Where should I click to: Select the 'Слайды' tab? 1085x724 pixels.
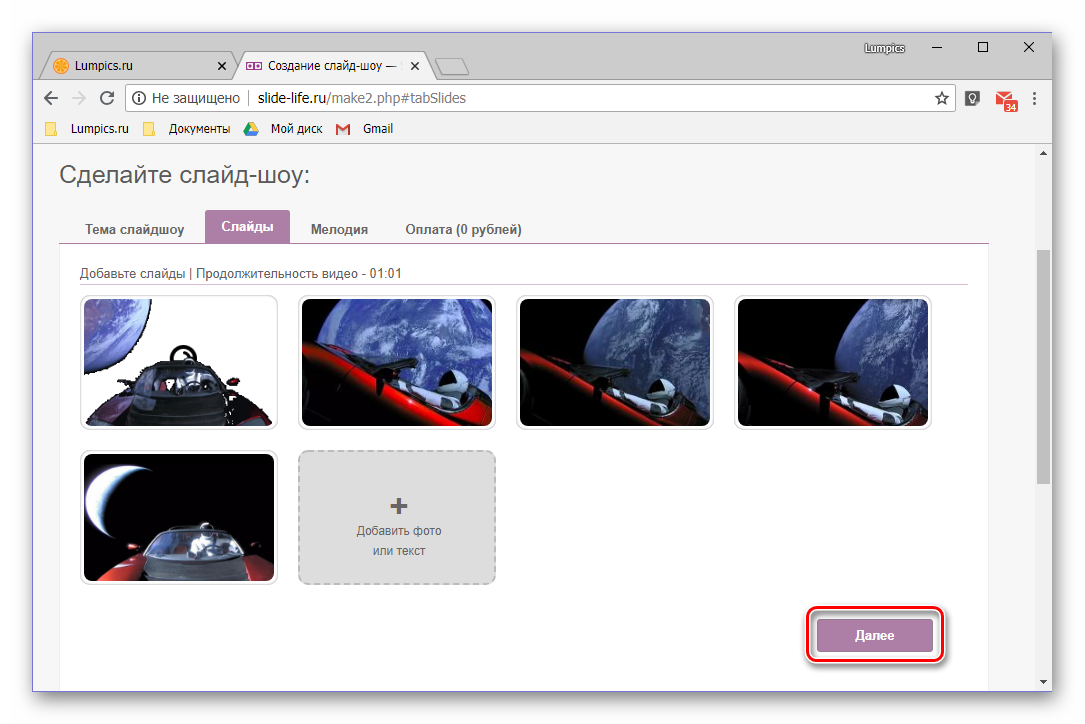tap(247, 226)
